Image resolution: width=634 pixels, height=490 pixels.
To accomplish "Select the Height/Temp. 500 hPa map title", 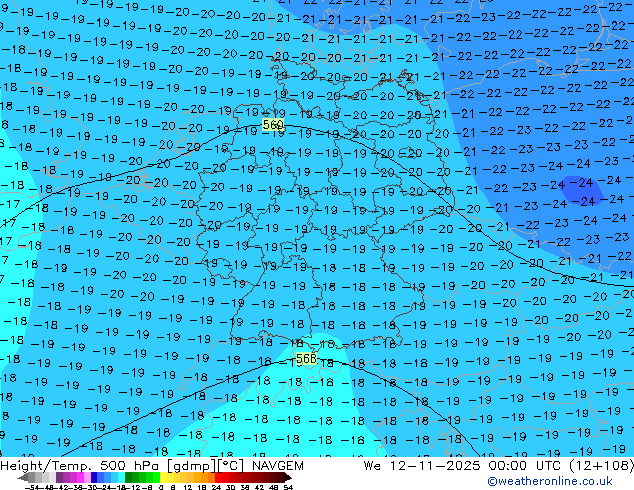I will (82, 466).
